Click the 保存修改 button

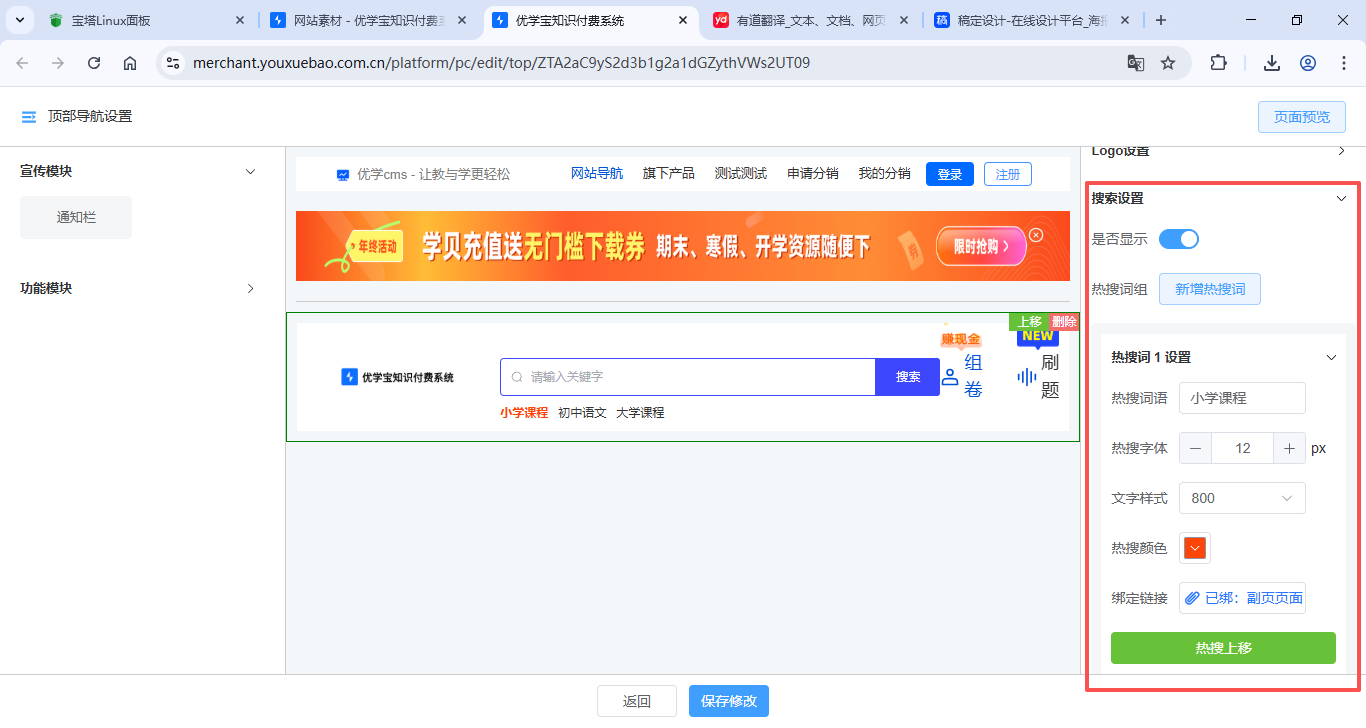click(x=728, y=701)
